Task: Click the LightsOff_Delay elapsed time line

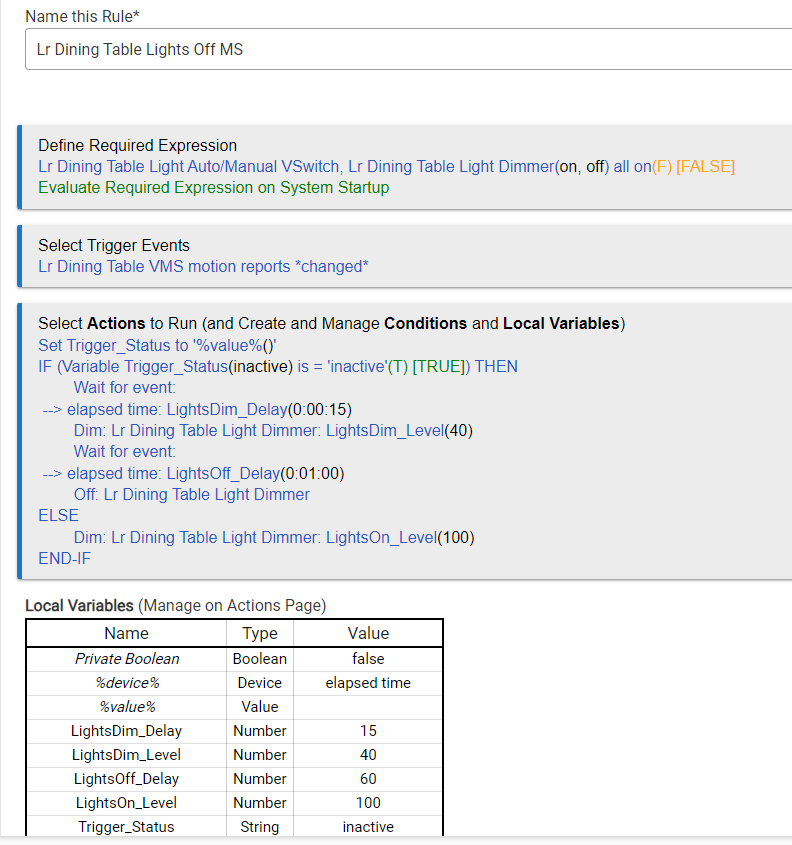Action: (x=199, y=473)
